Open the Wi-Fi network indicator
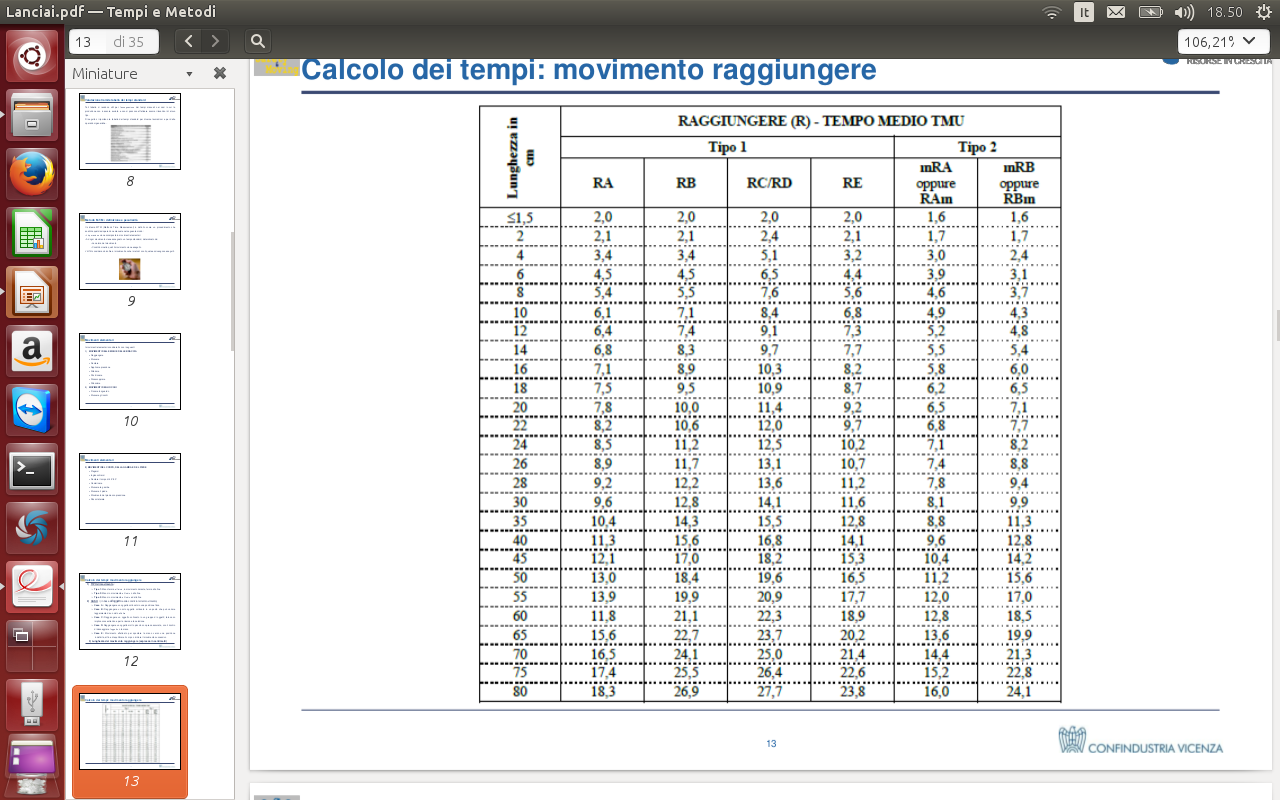 [1051, 12]
